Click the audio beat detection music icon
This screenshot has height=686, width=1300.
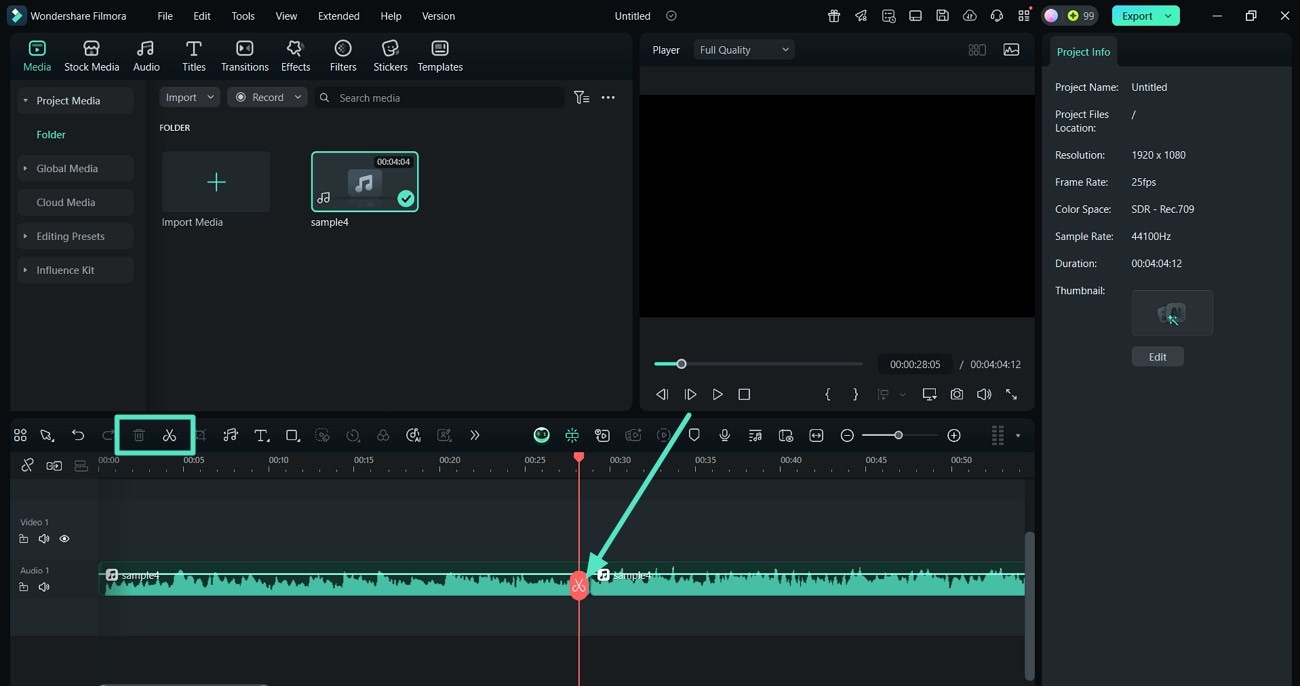[230, 435]
